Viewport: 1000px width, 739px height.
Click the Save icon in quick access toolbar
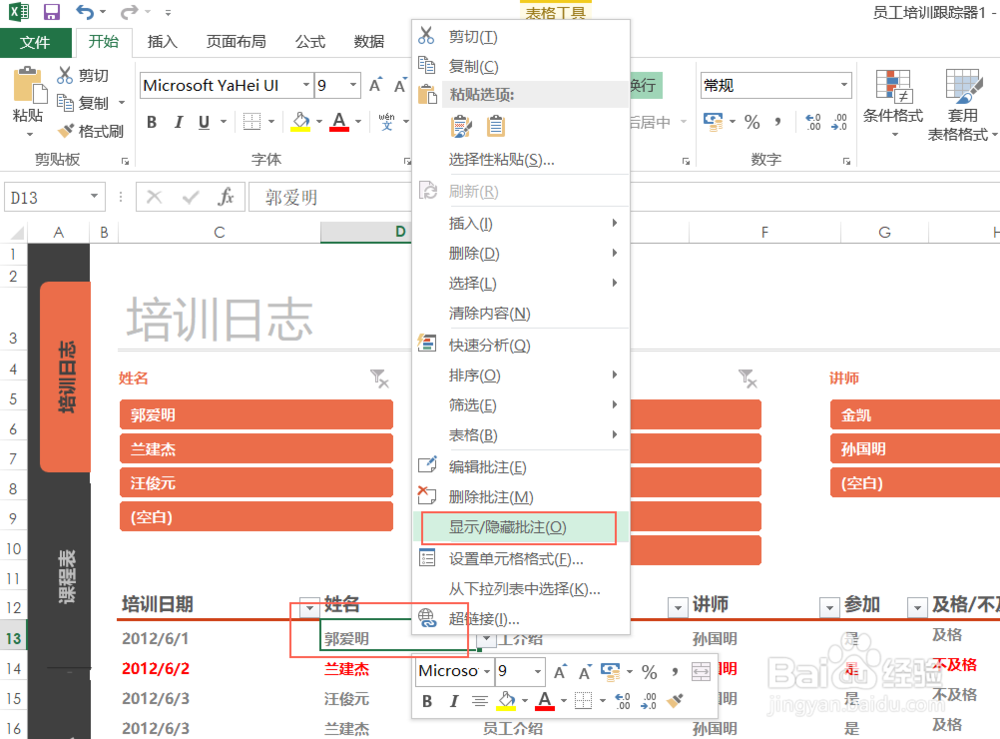tap(49, 11)
